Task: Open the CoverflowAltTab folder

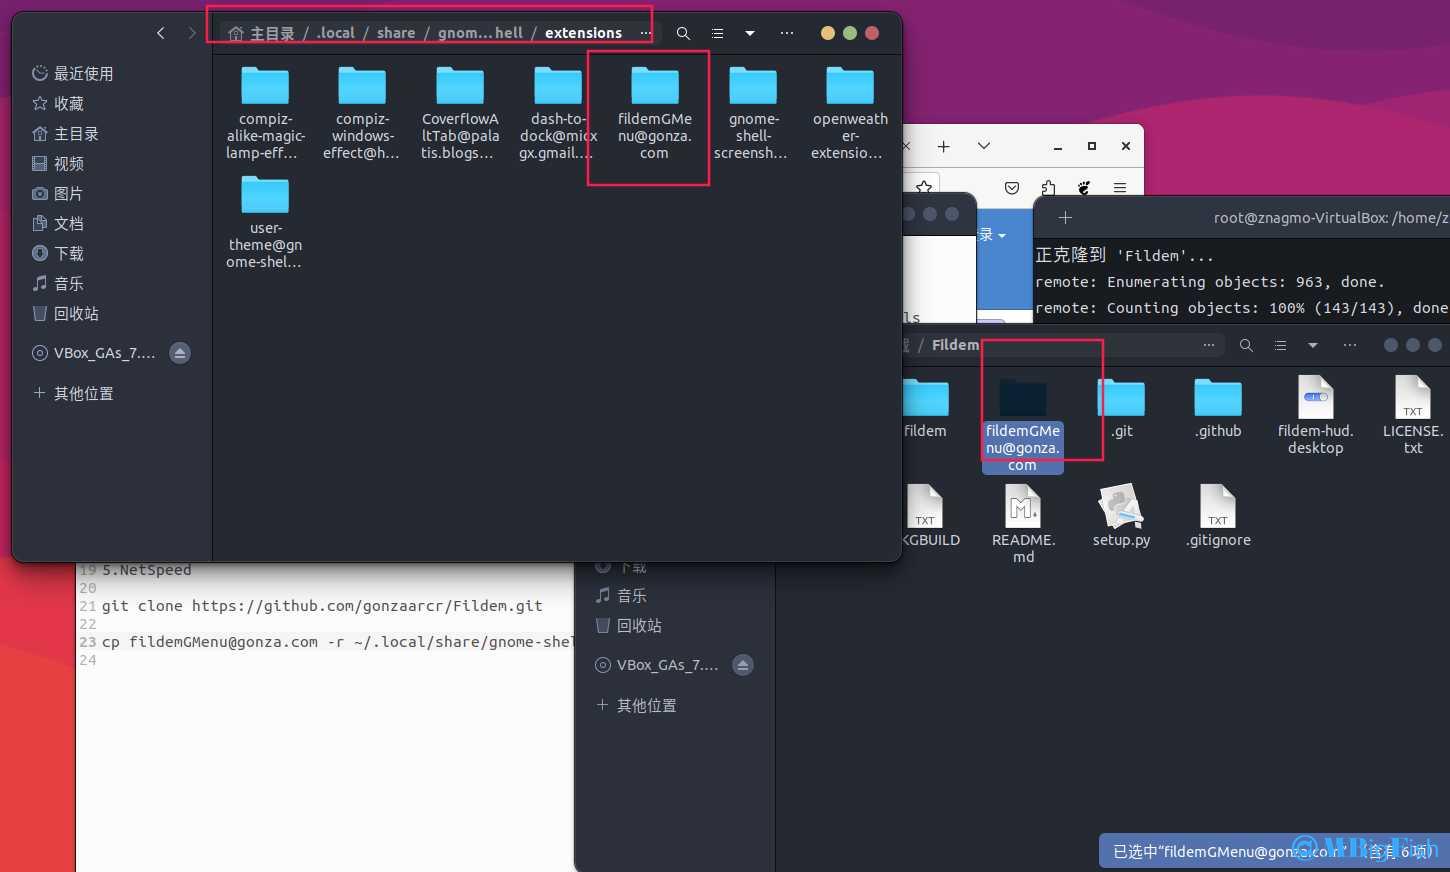Action: (460, 113)
